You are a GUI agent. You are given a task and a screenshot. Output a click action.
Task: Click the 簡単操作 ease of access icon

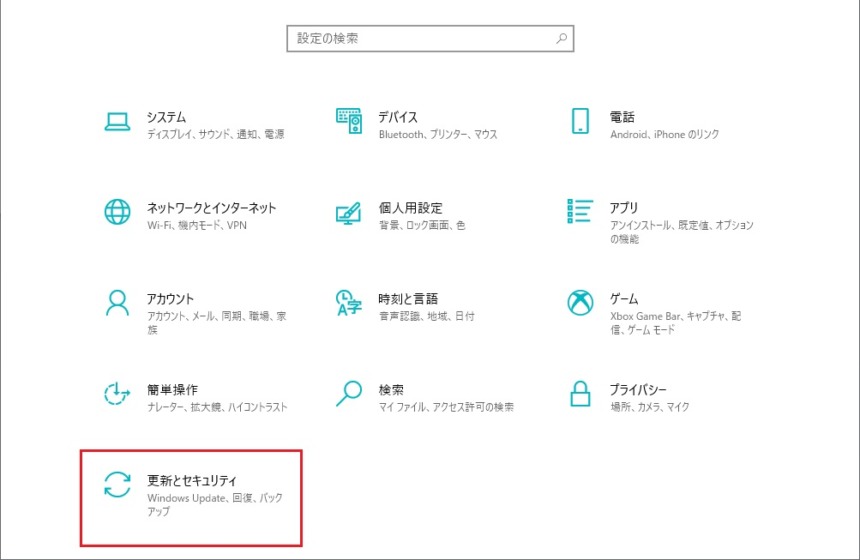[x=117, y=394]
